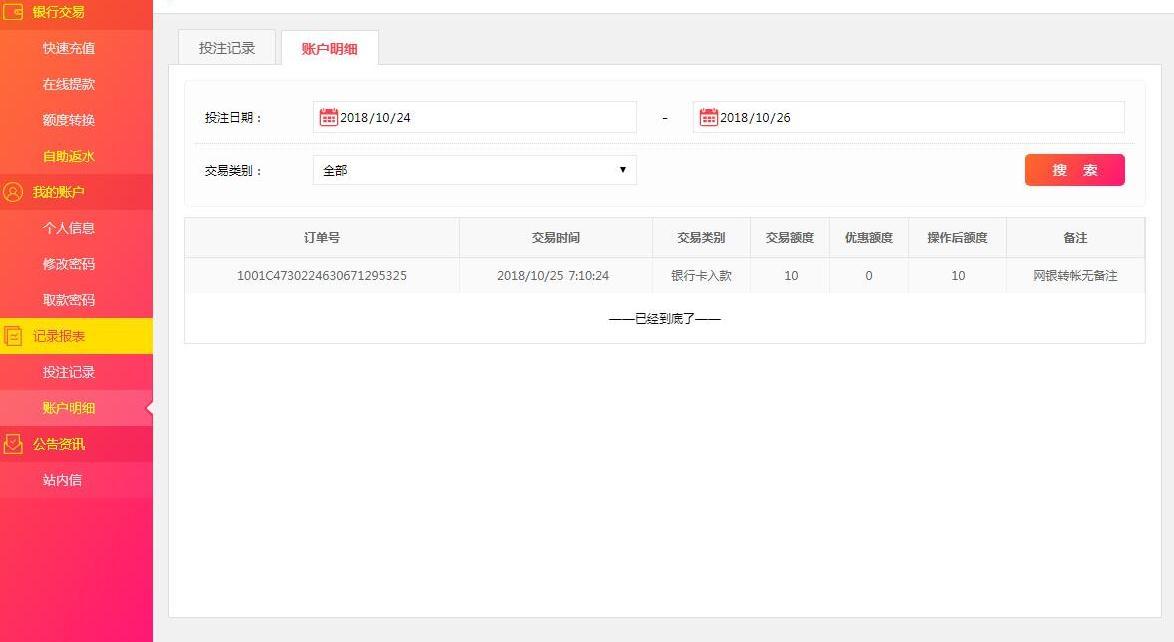Open 站内信 in the sidebar
The width and height of the screenshot is (1174, 642).
62,480
